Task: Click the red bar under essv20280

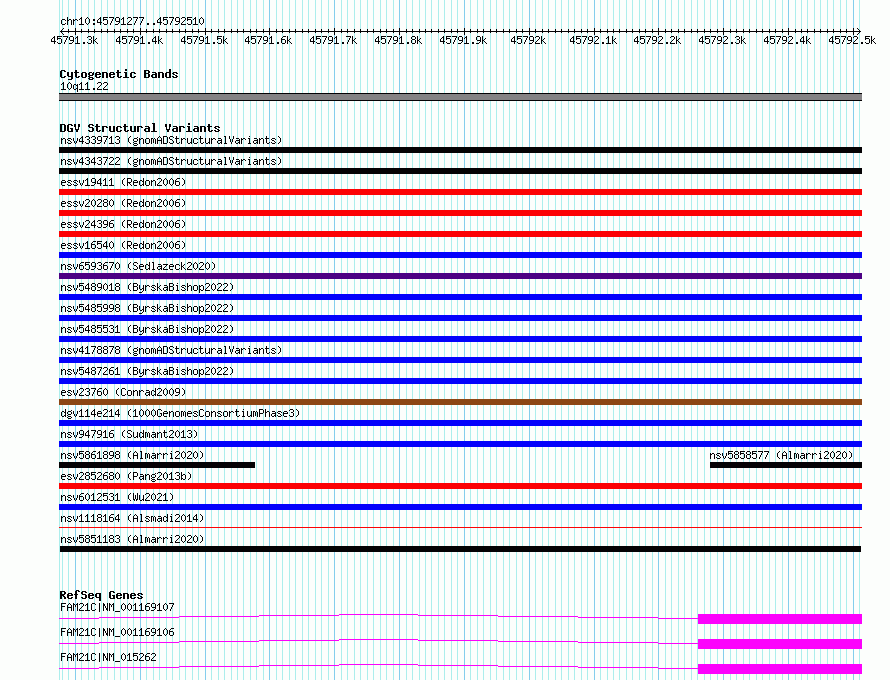Action: 460,213
